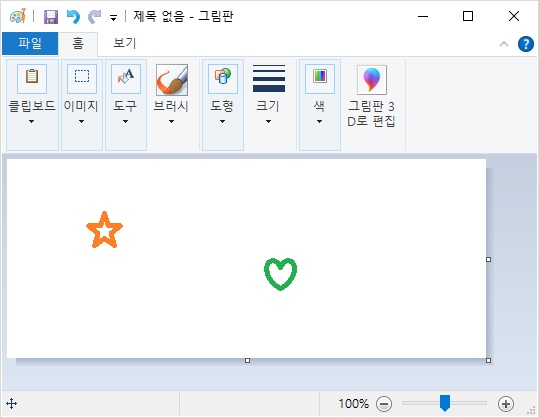Expand the 도구 dropdown arrow

click(125, 121)
